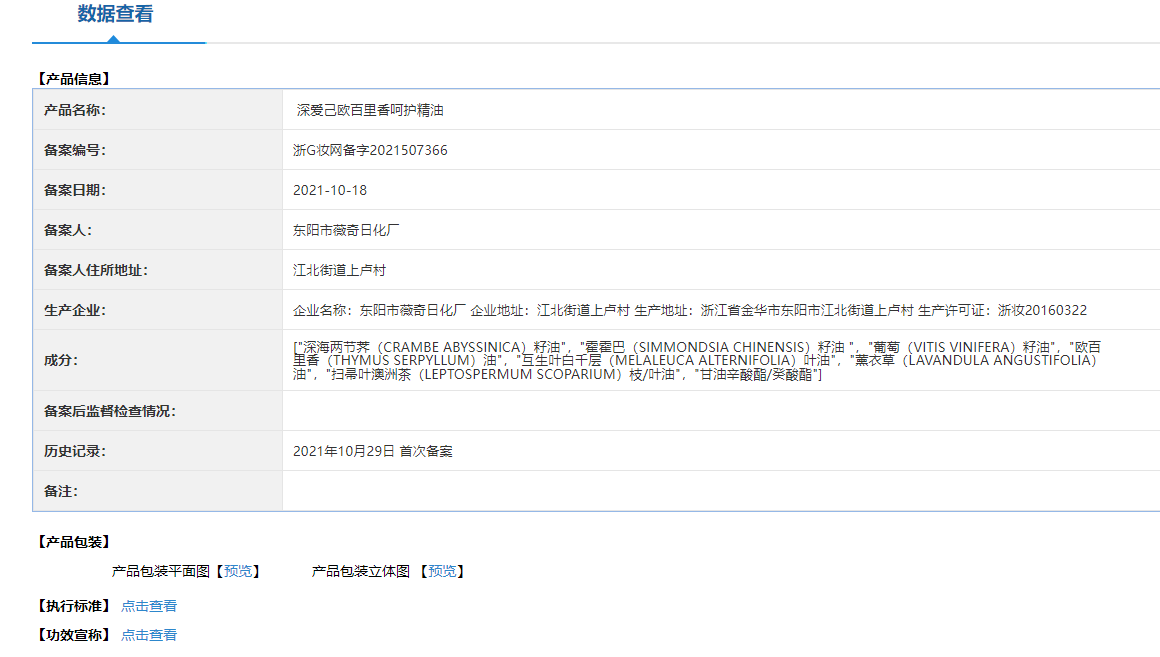This screenshot has height=657, width=1160.
Task: Click the 生产企业 details text
Action: (689, 310)
